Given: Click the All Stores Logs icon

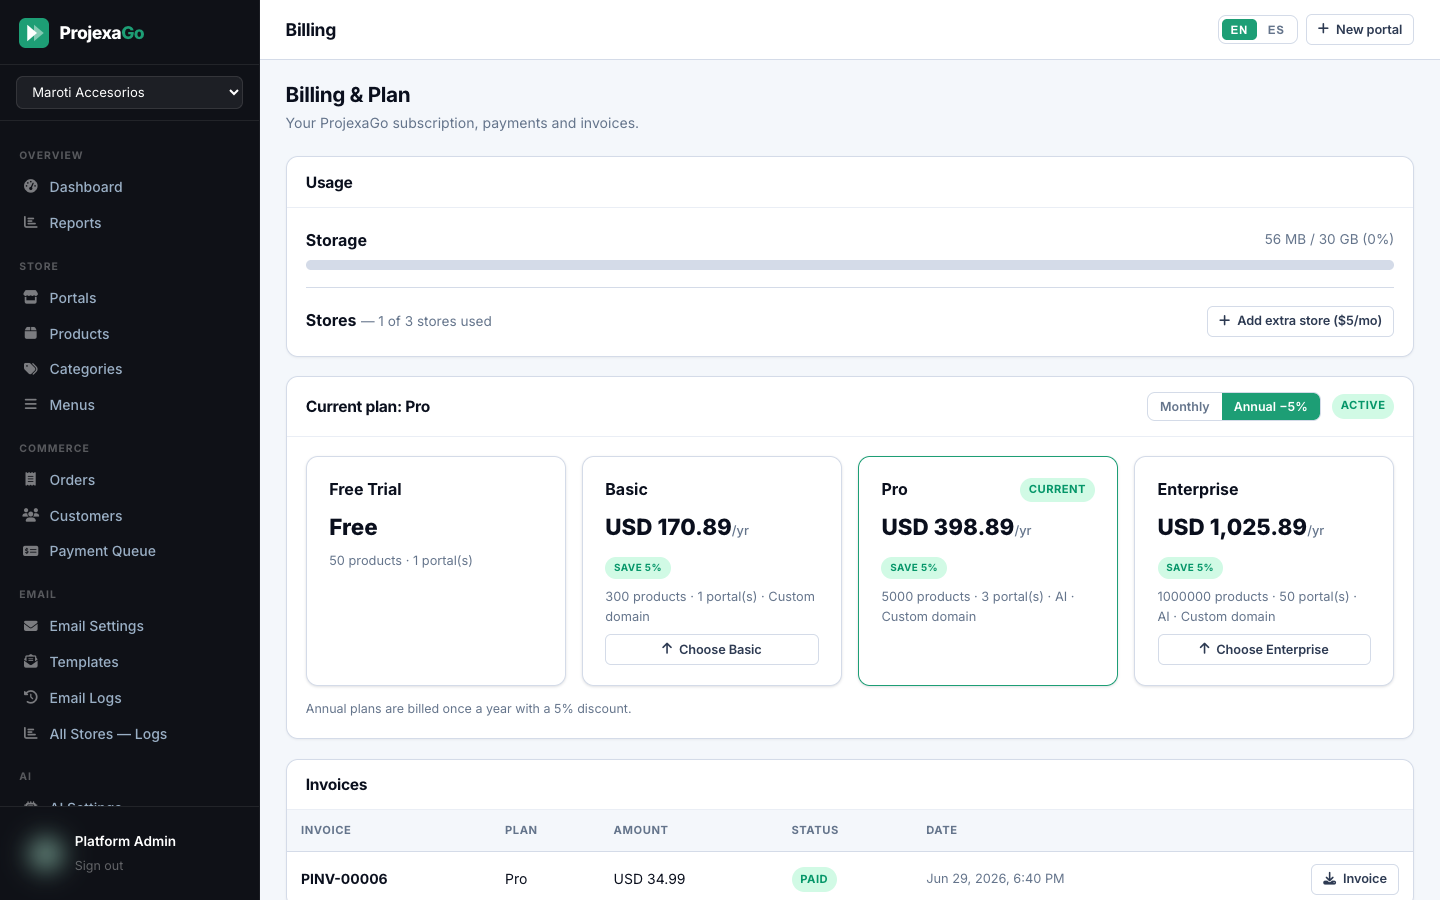Looking at the screenshot, I should click(31, 733).
